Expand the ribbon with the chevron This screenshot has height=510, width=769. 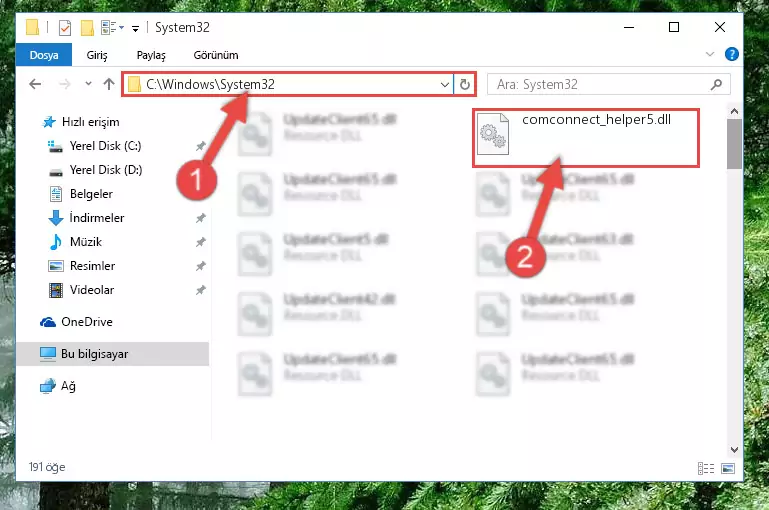710,54
